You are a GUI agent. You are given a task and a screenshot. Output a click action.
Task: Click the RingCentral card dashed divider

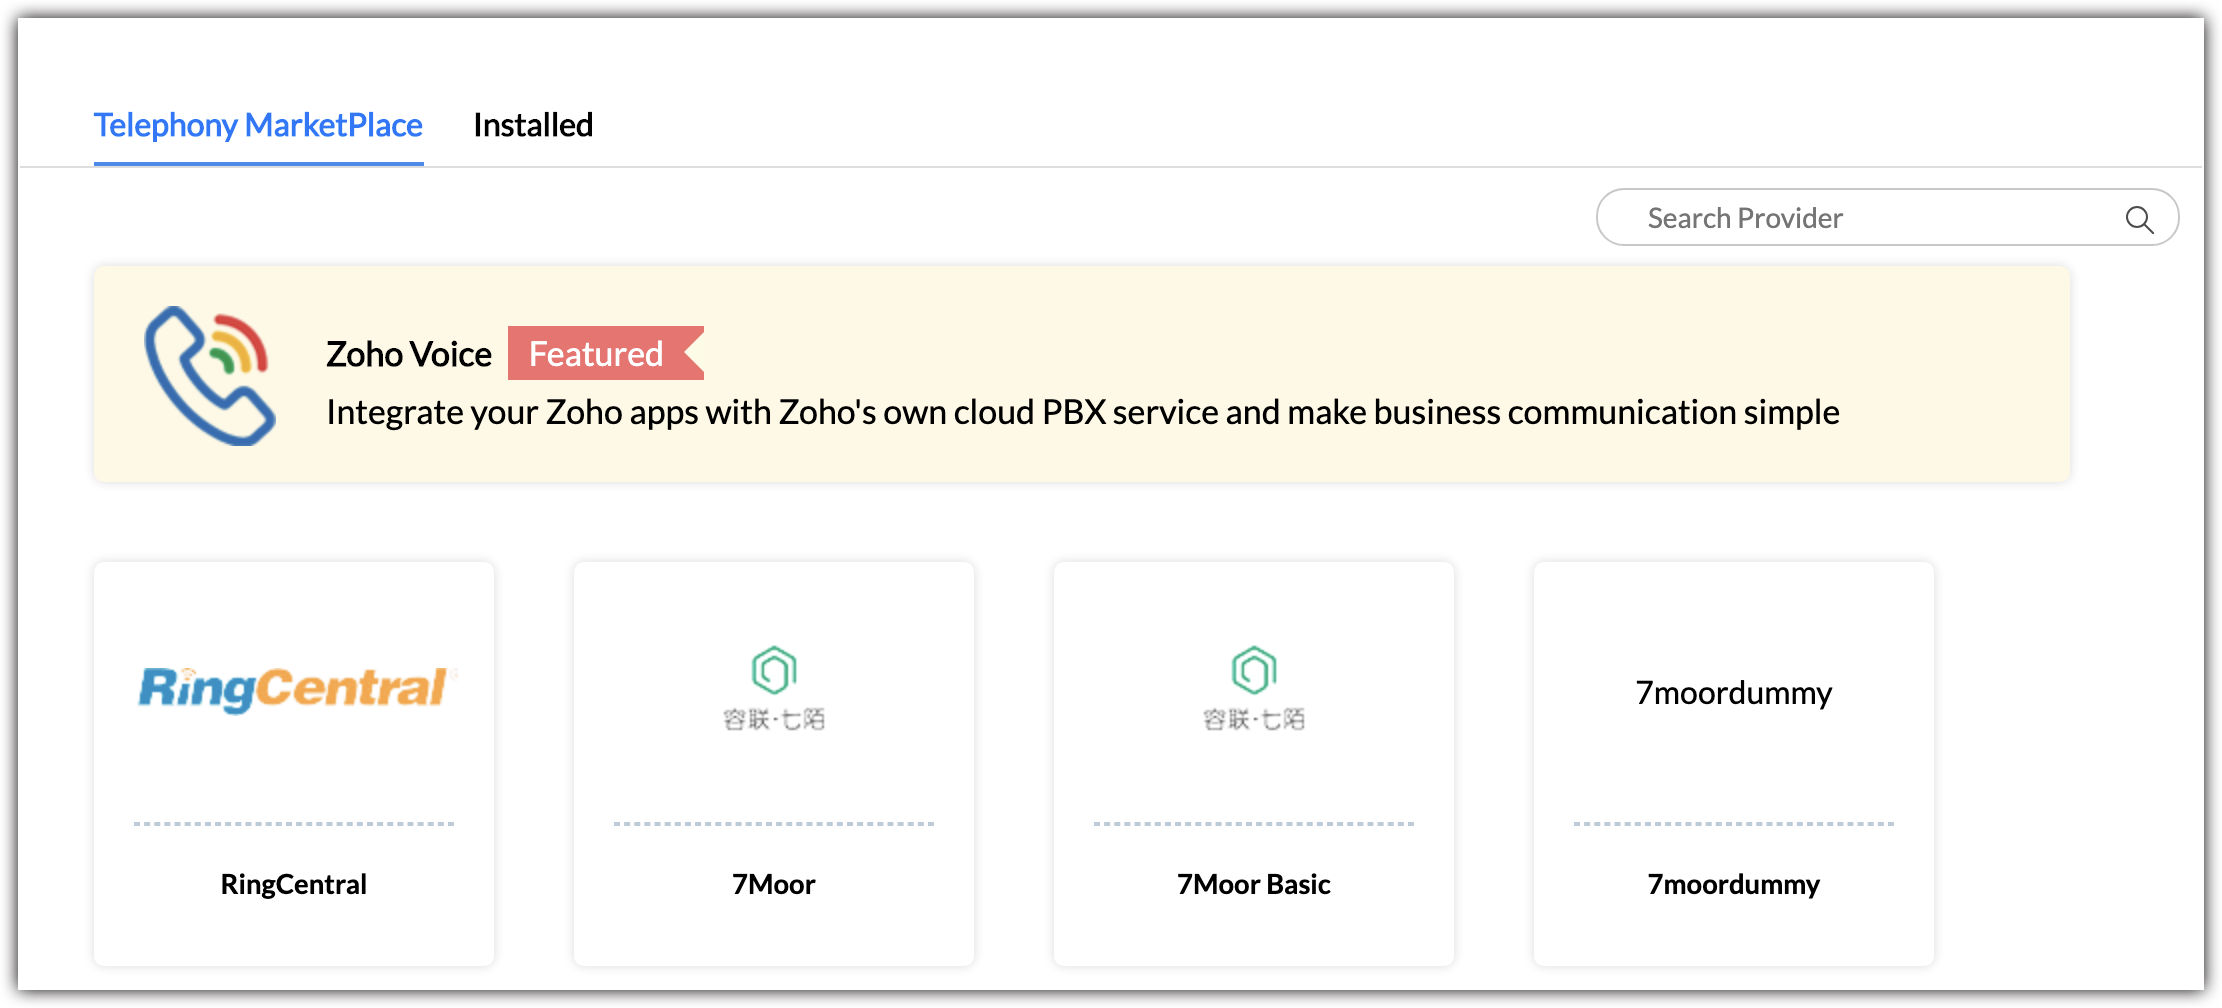pyautogui.click(x=294, y=824)
